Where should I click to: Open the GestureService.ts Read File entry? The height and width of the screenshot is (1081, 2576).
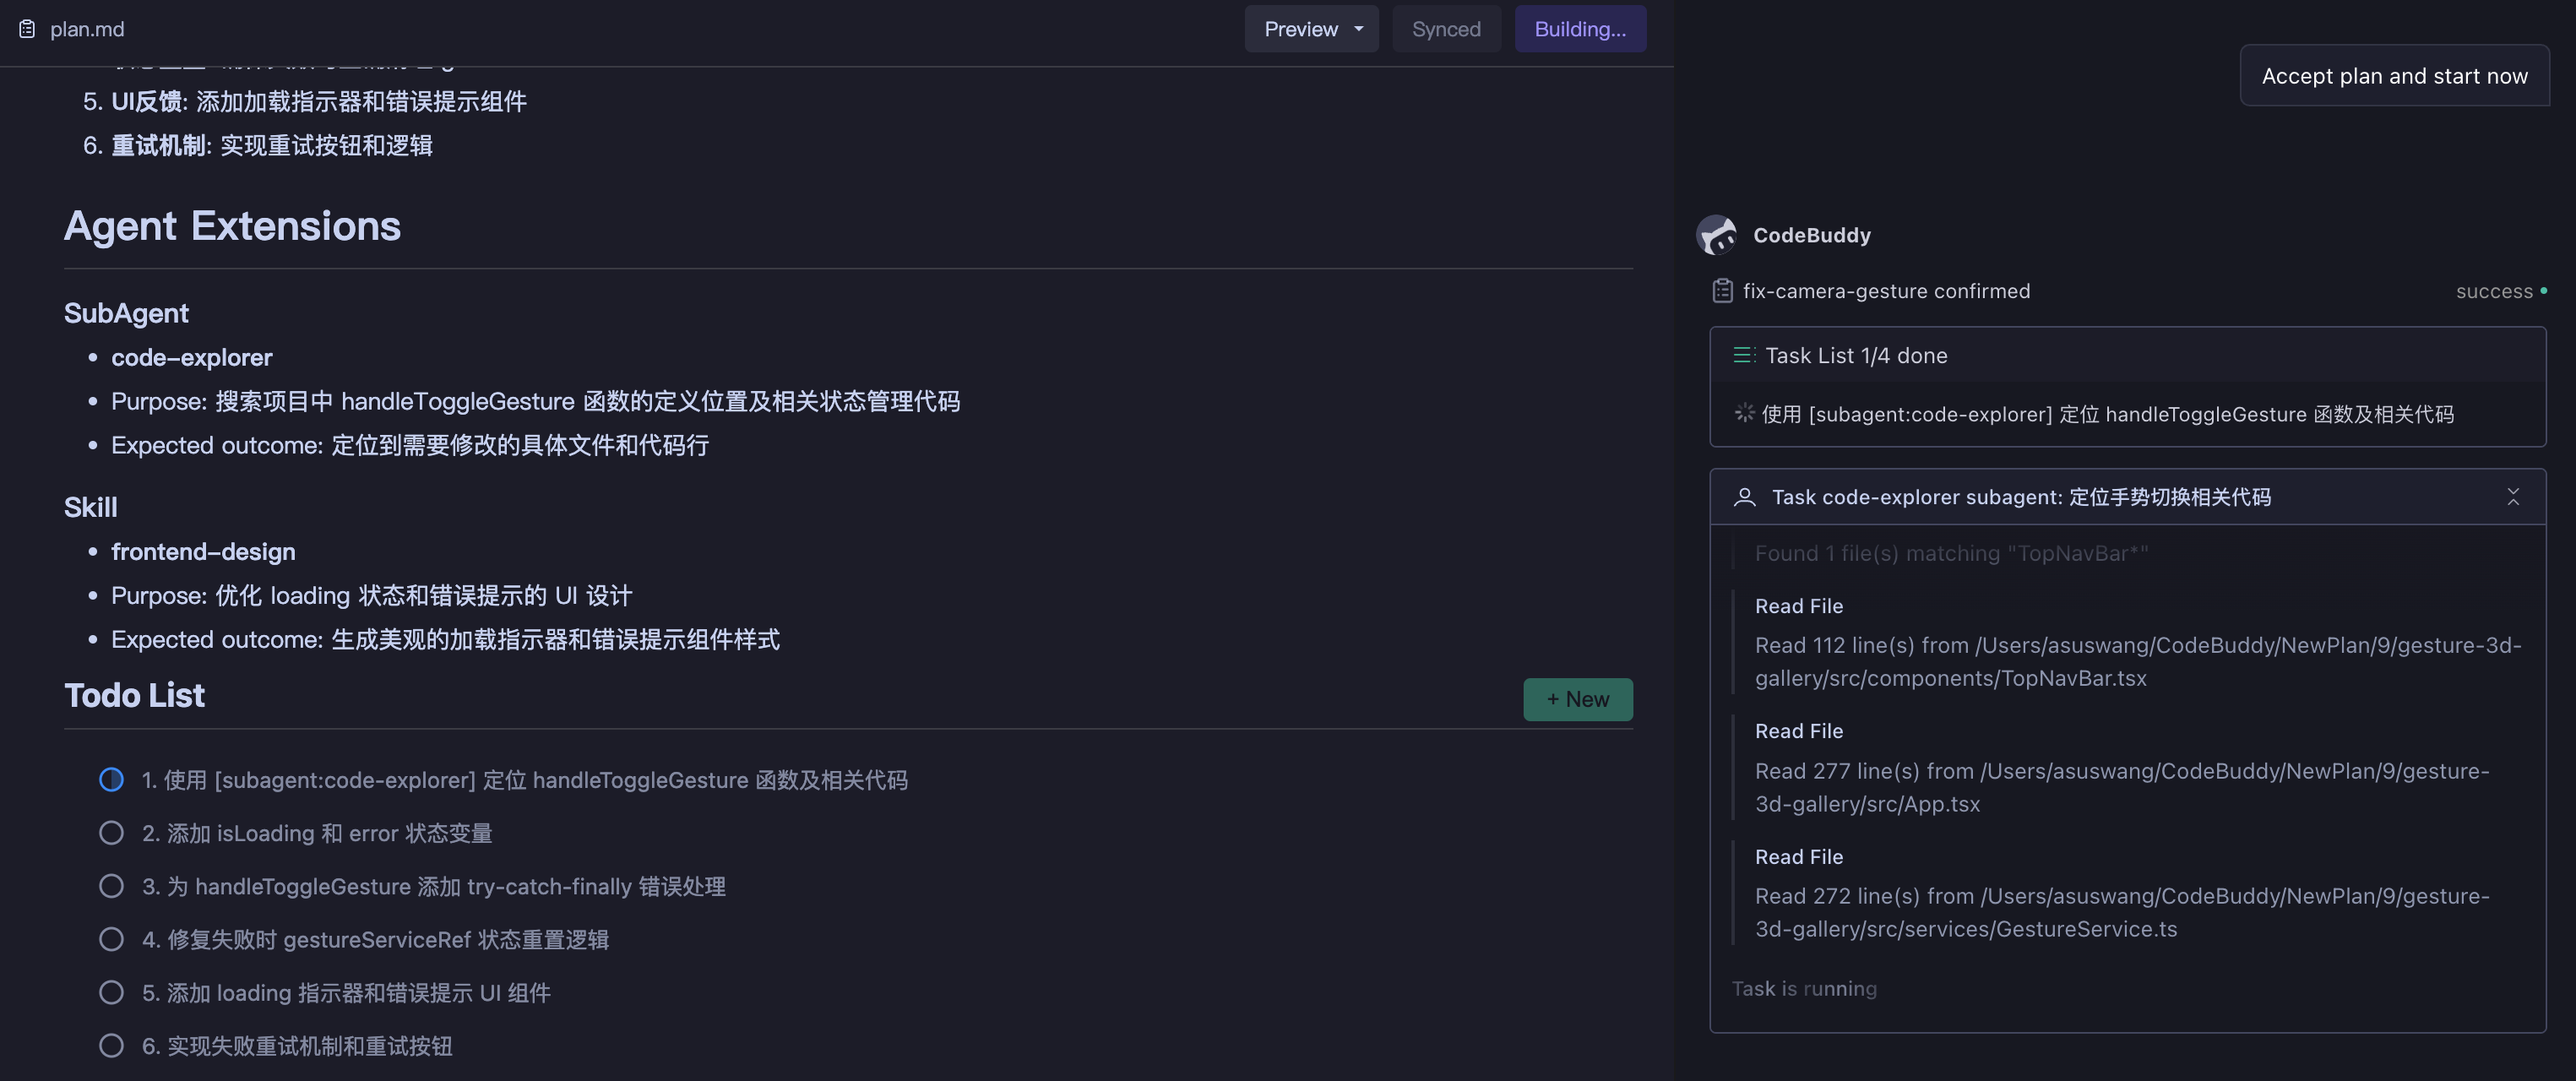click(2120, 911)
